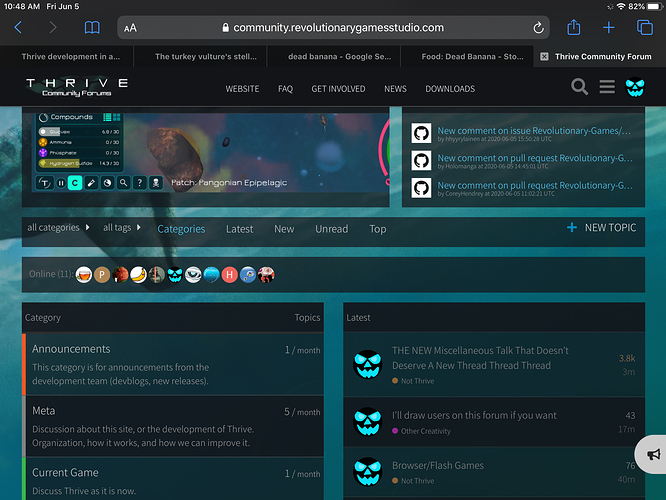Expand the 'all tags' dropdown
This screenshot has height=500, width=666.
(x=121, y=228)
